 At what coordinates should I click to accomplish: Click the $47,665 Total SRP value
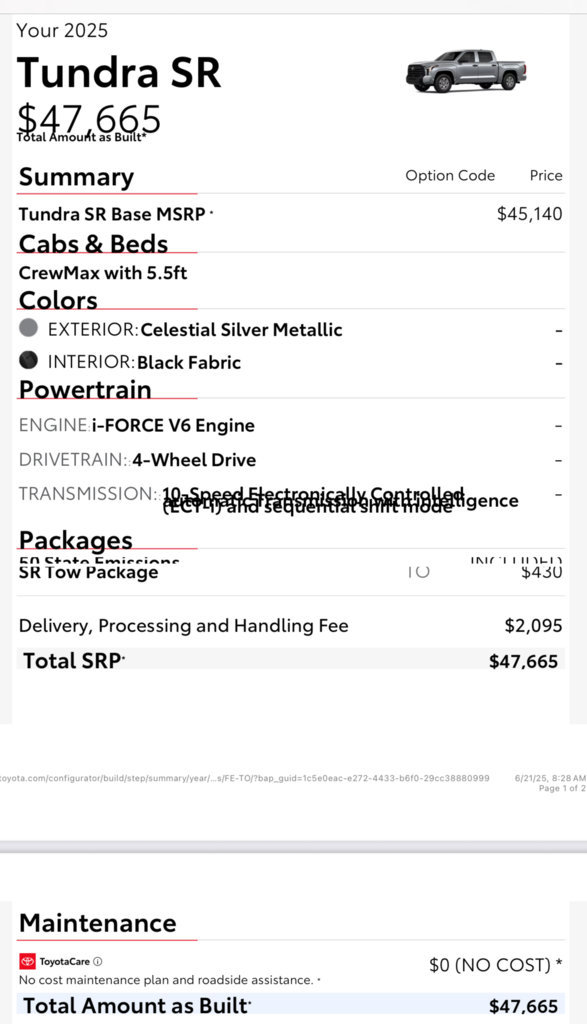pyautogui.click(x=523, y=662)
